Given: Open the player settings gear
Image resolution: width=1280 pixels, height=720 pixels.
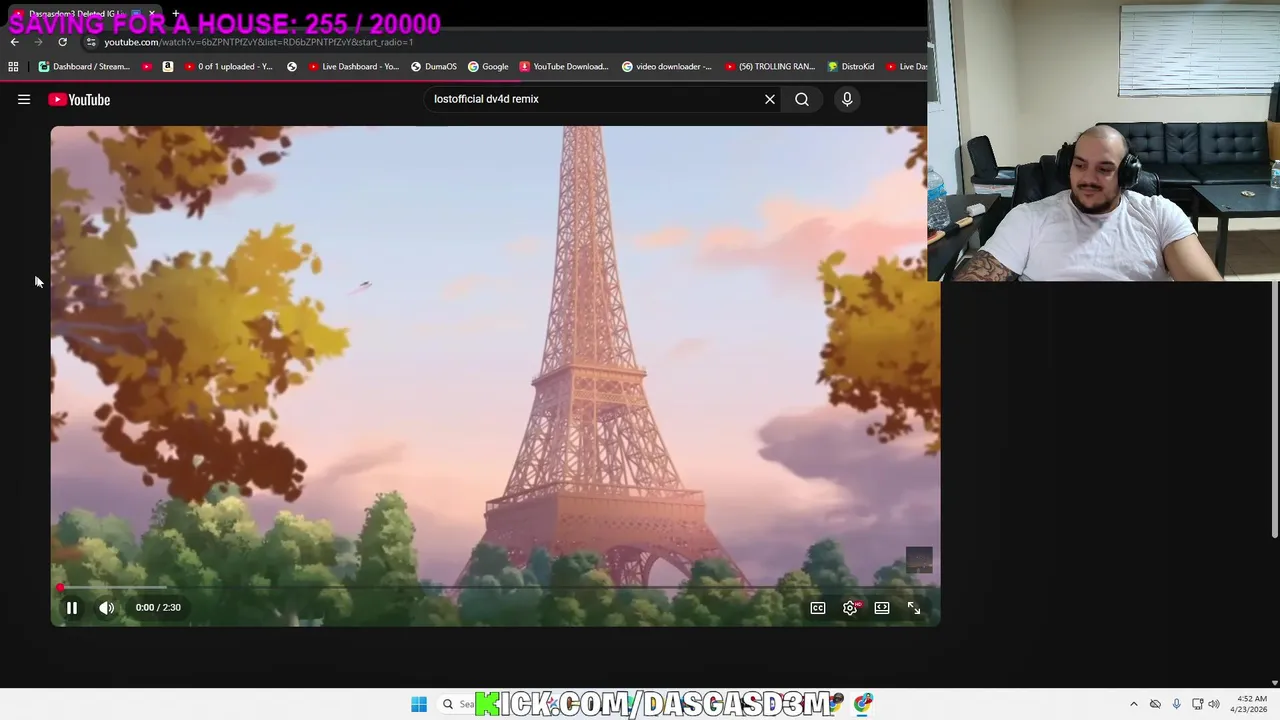Looking at the screenshot, I should [x=850, y=607].
